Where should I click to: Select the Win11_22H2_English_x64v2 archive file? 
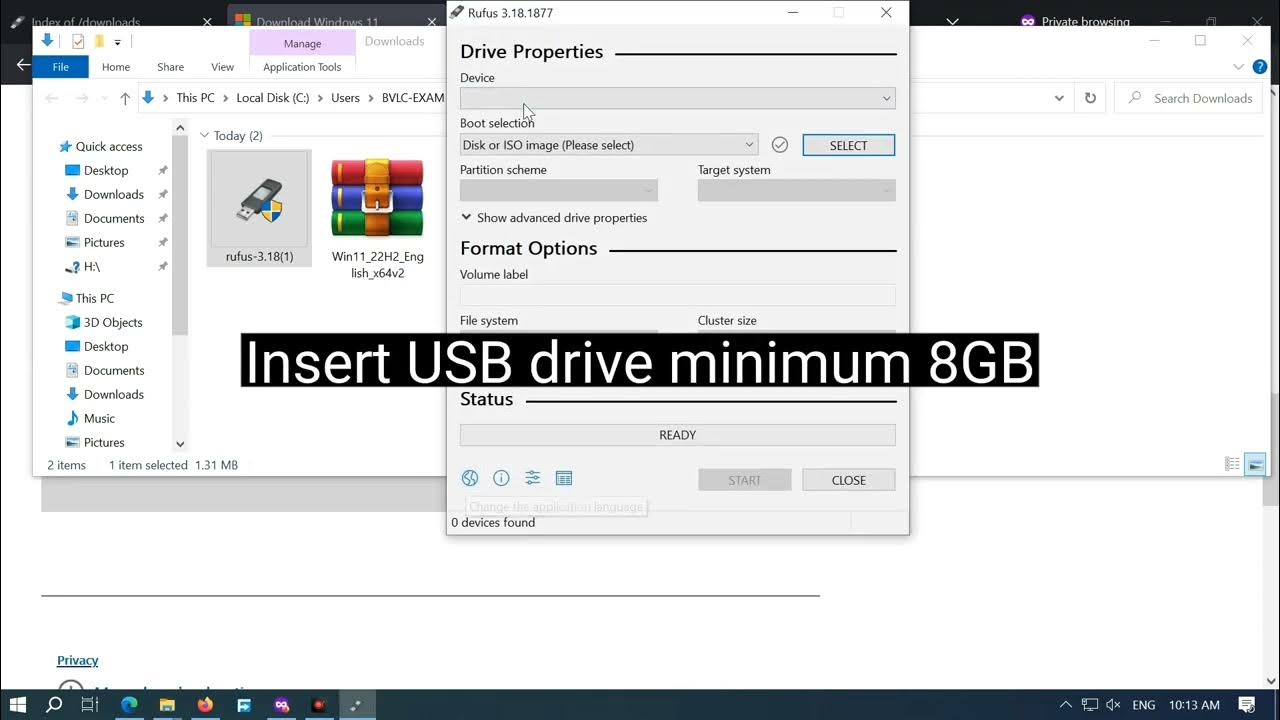pos(378,218)
